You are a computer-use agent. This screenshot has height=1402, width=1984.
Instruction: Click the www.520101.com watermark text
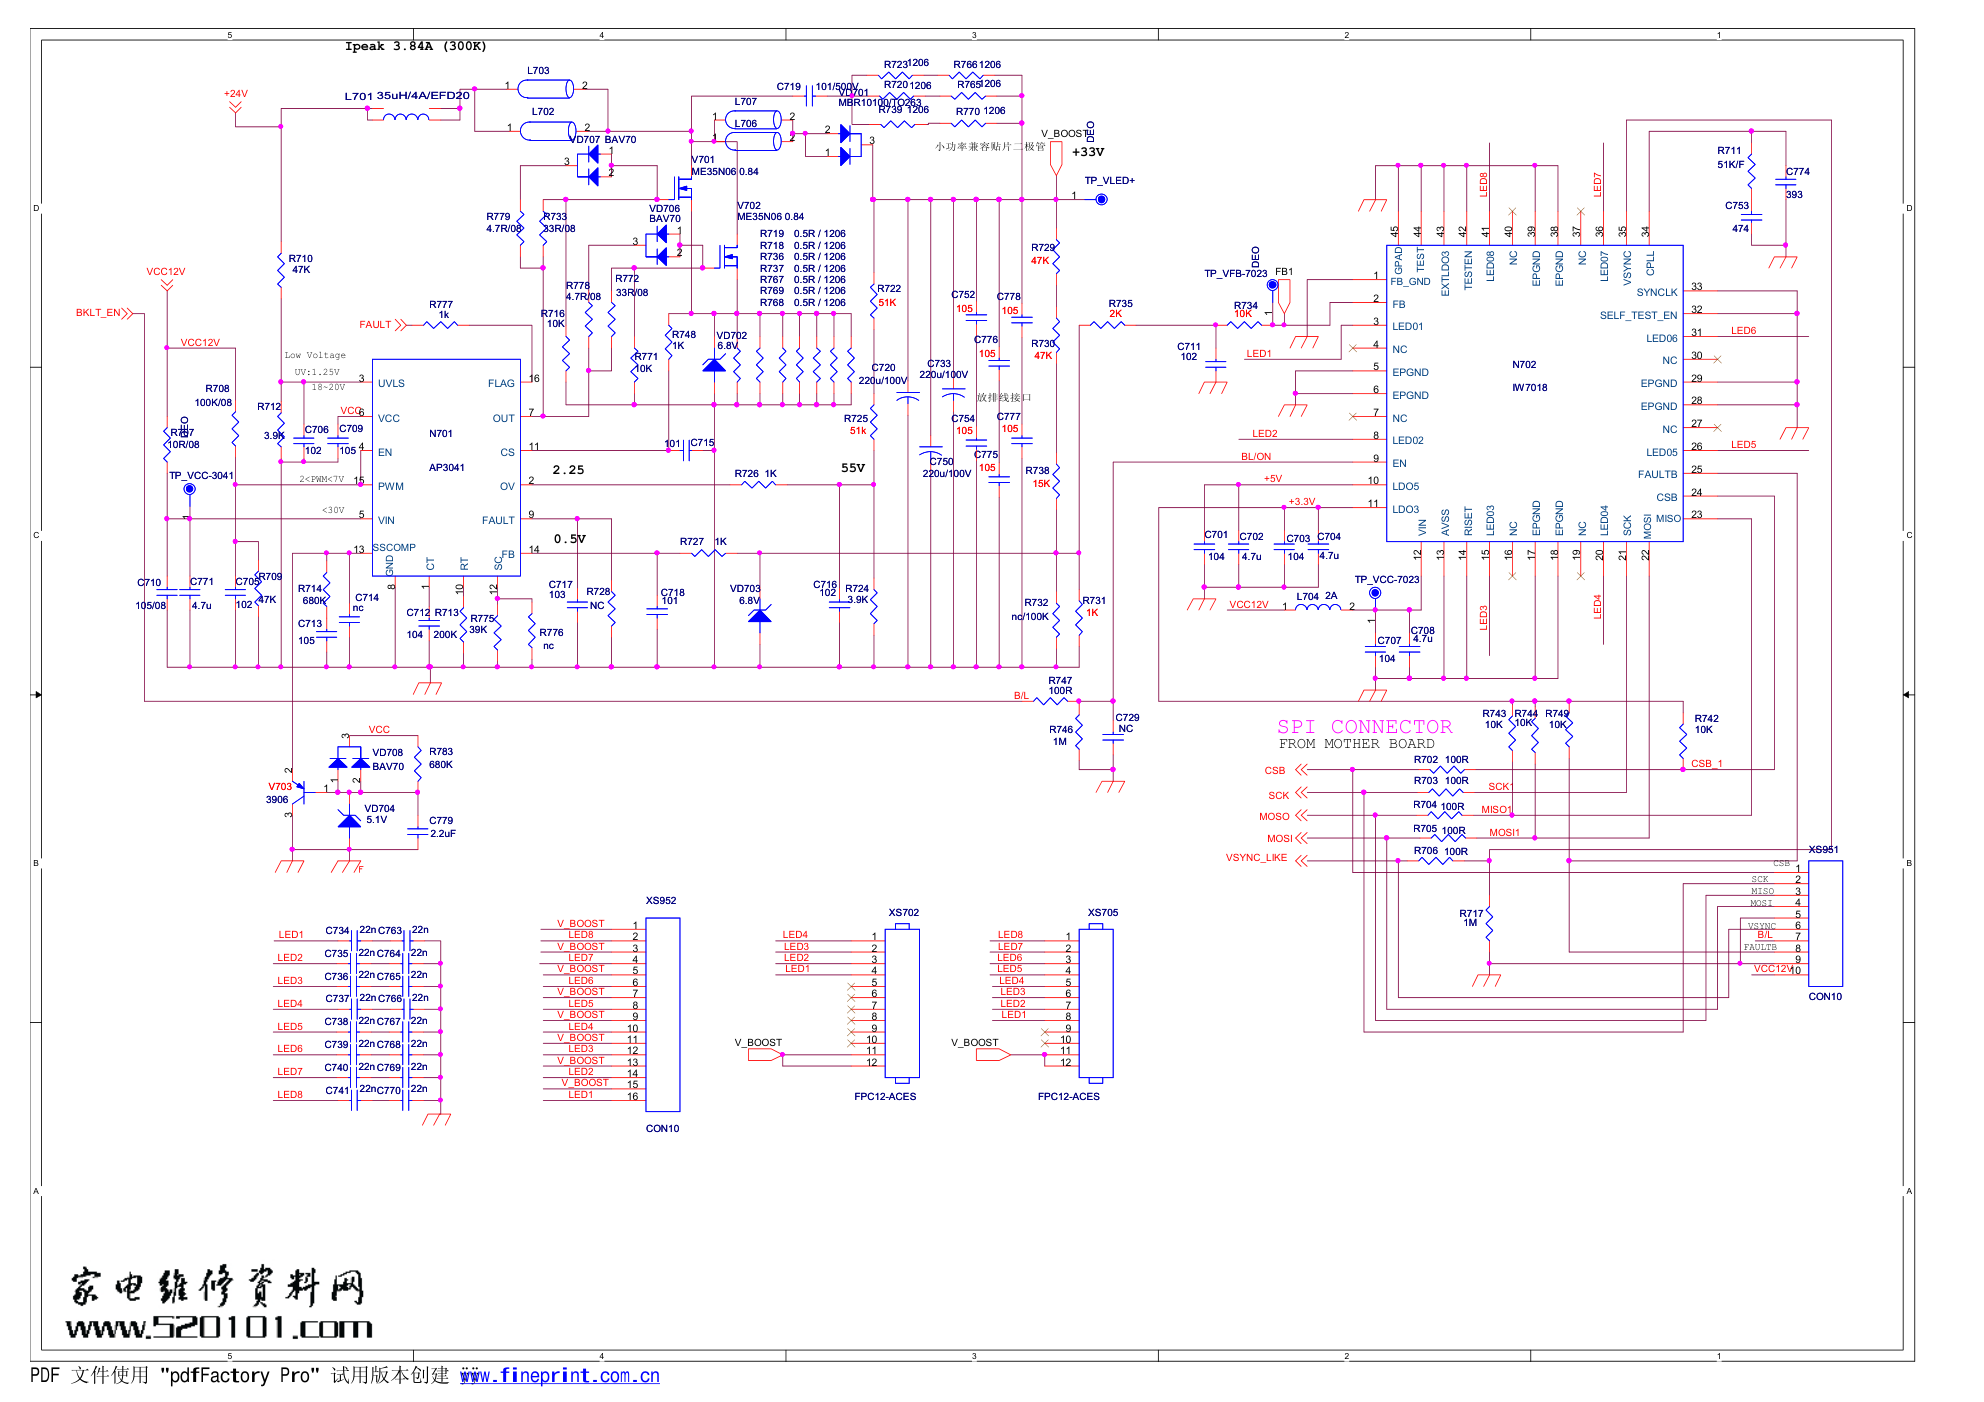(219, 1327)
